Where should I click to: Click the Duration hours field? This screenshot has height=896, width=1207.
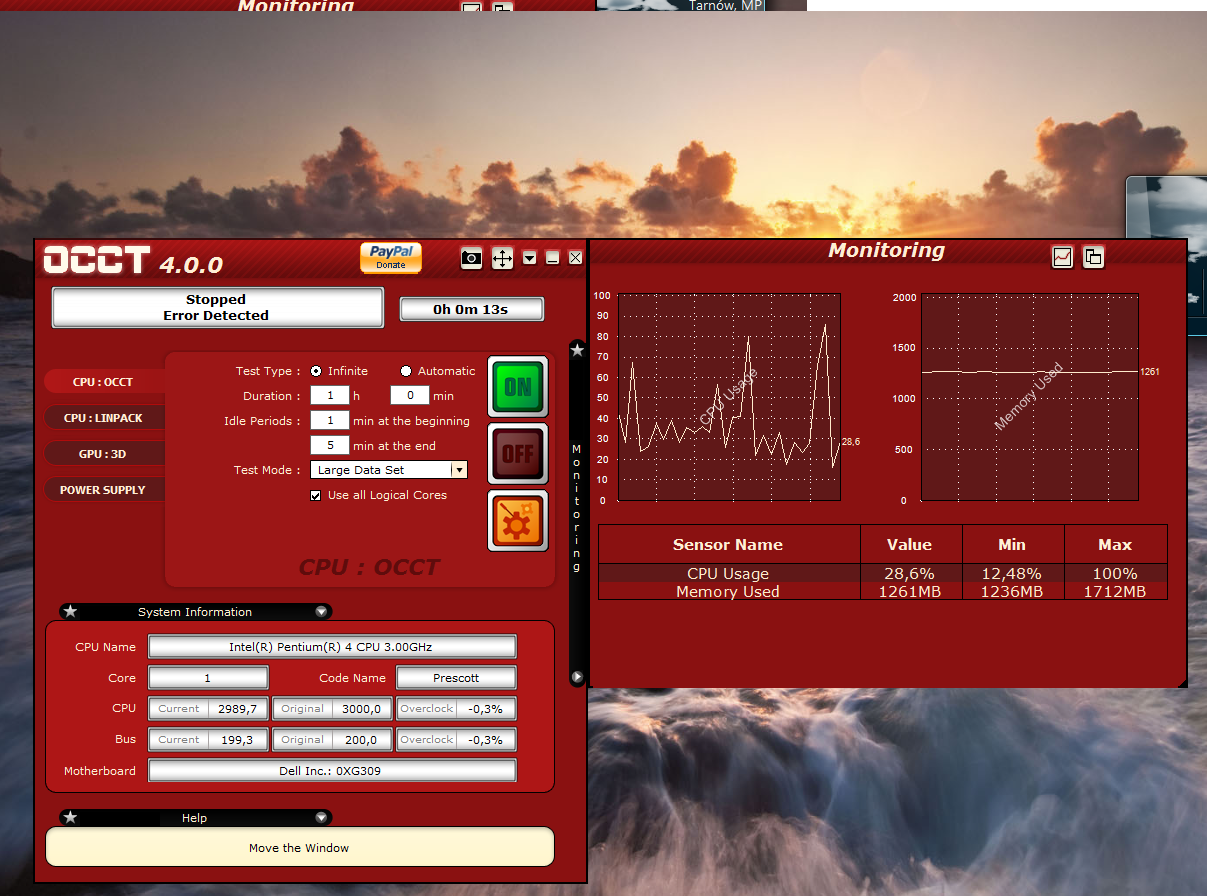coord(330,396)
